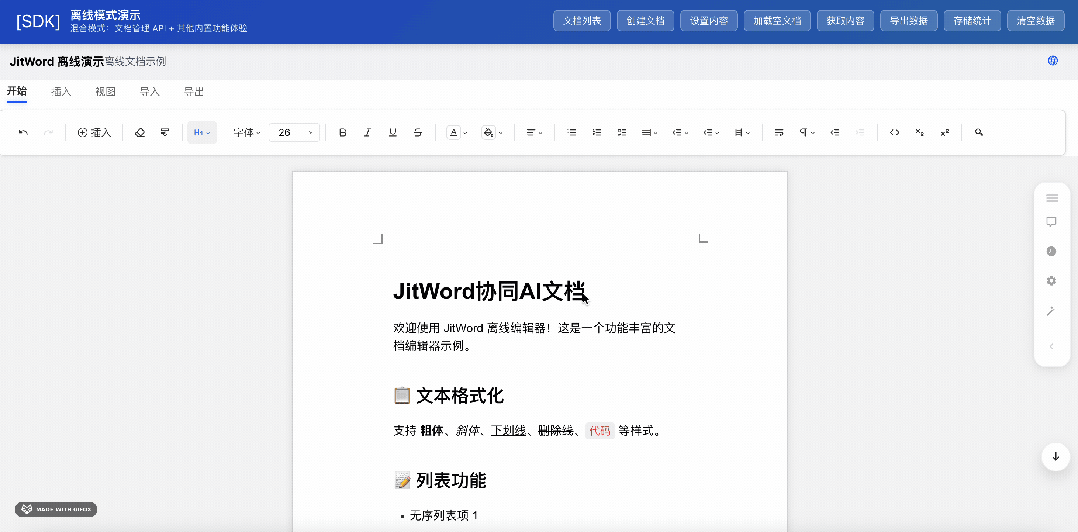
Task: Switch to the 视图 tab
Action: point(105,91)
